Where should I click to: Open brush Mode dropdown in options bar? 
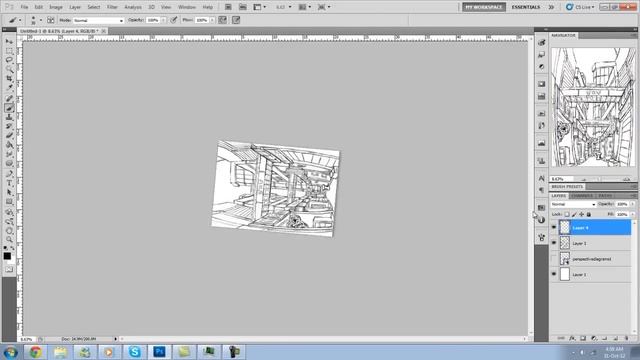98,20
